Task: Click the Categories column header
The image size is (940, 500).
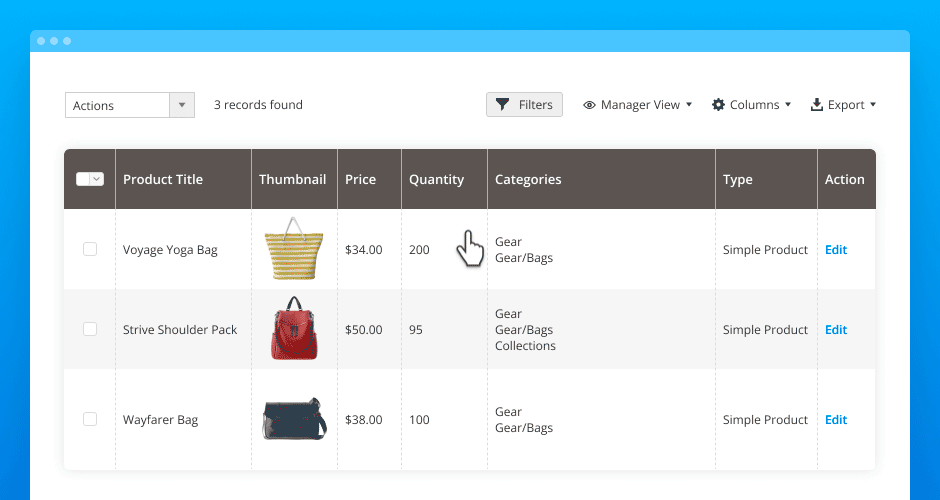Action: click(x=528, y=180)
